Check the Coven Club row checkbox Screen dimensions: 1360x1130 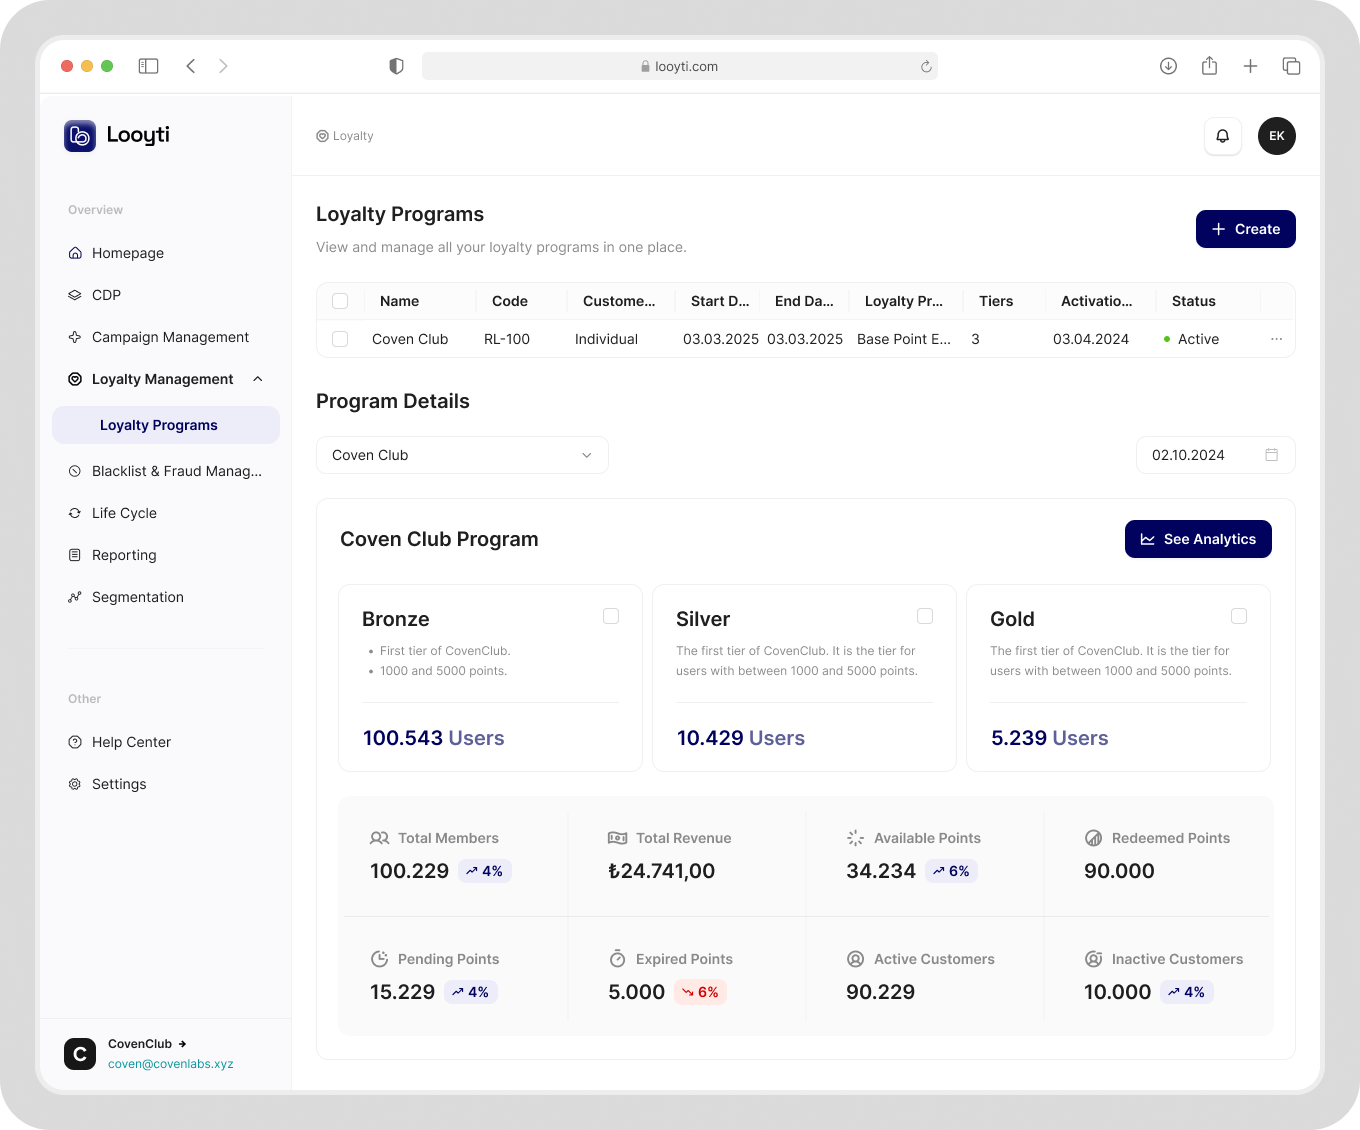point(340,339)
